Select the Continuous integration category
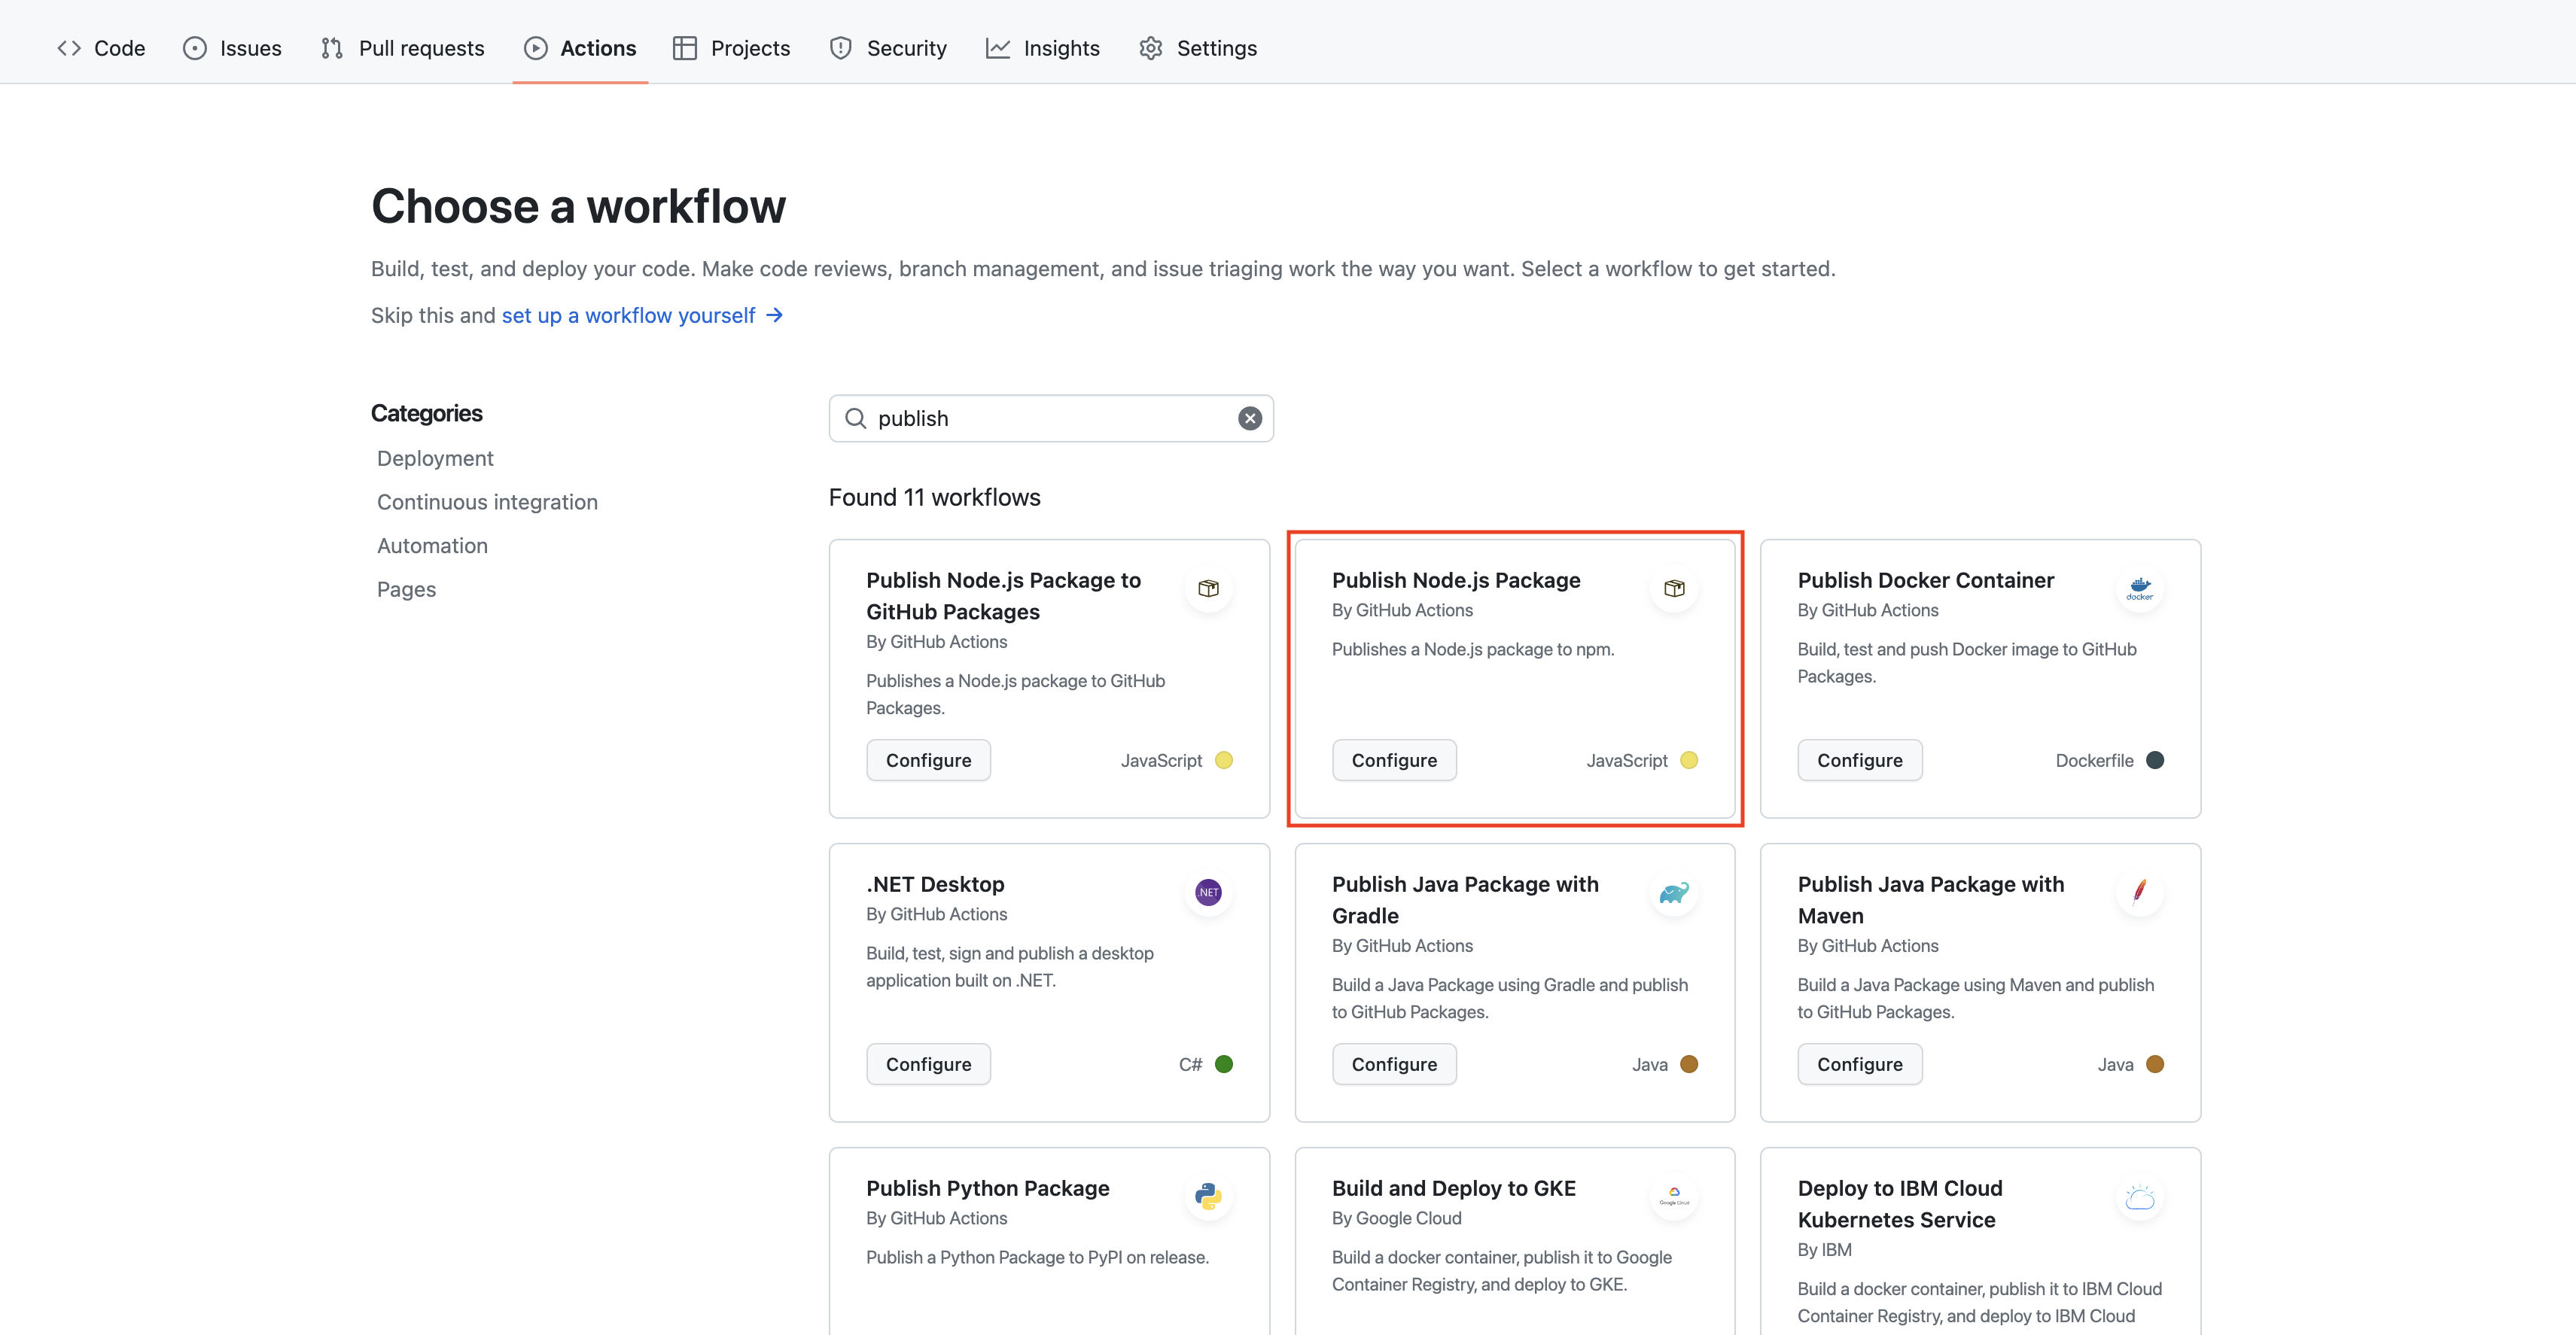Image resolution: width=2576 pixels, height=1335 pixels. click(487, 502)
